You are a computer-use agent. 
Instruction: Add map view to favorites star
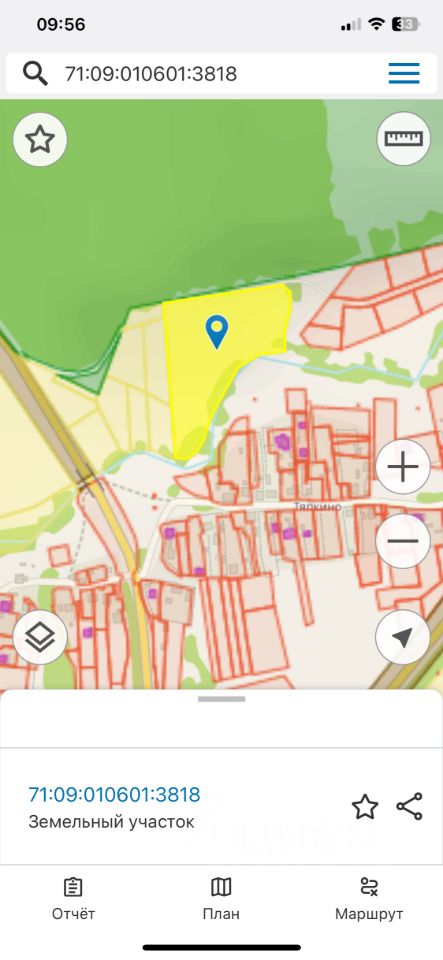click(40, 140)
